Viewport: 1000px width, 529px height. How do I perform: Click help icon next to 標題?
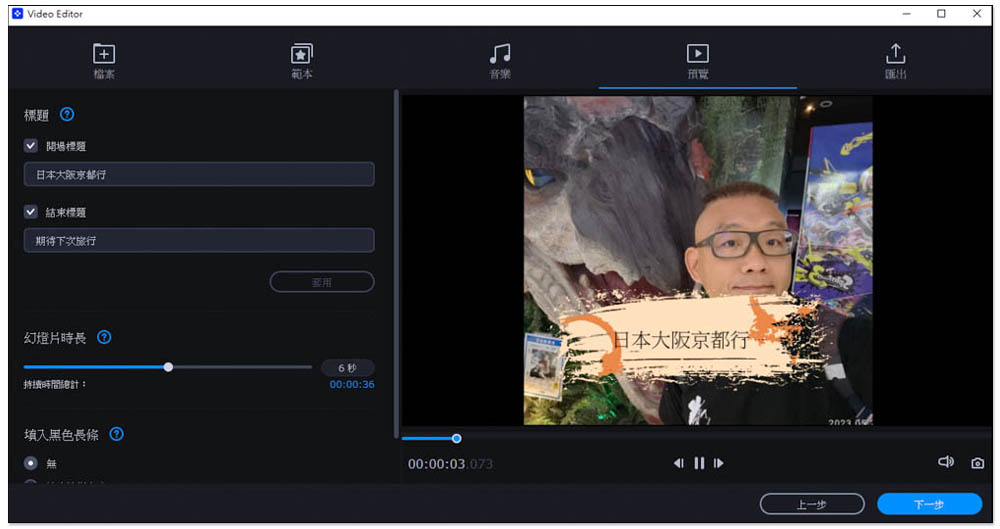click(x=67, y=115)
